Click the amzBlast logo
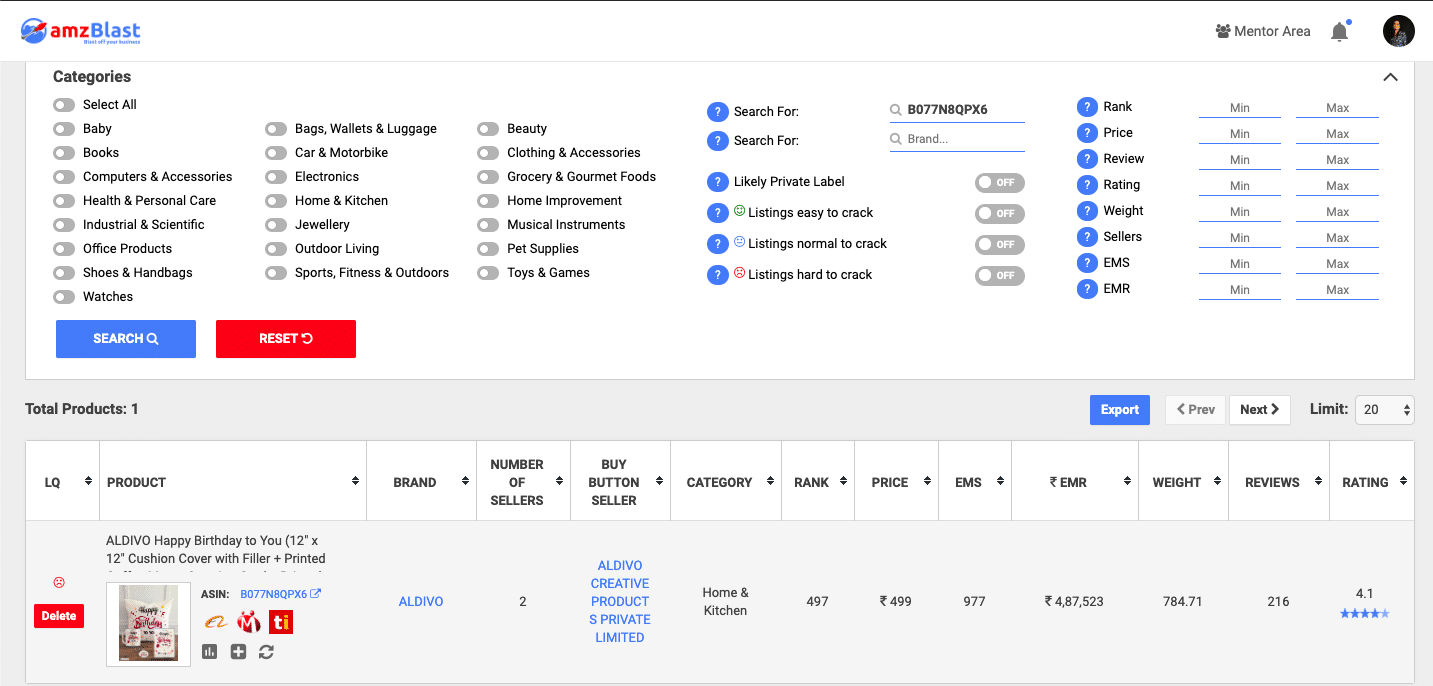 click(81, 31)
